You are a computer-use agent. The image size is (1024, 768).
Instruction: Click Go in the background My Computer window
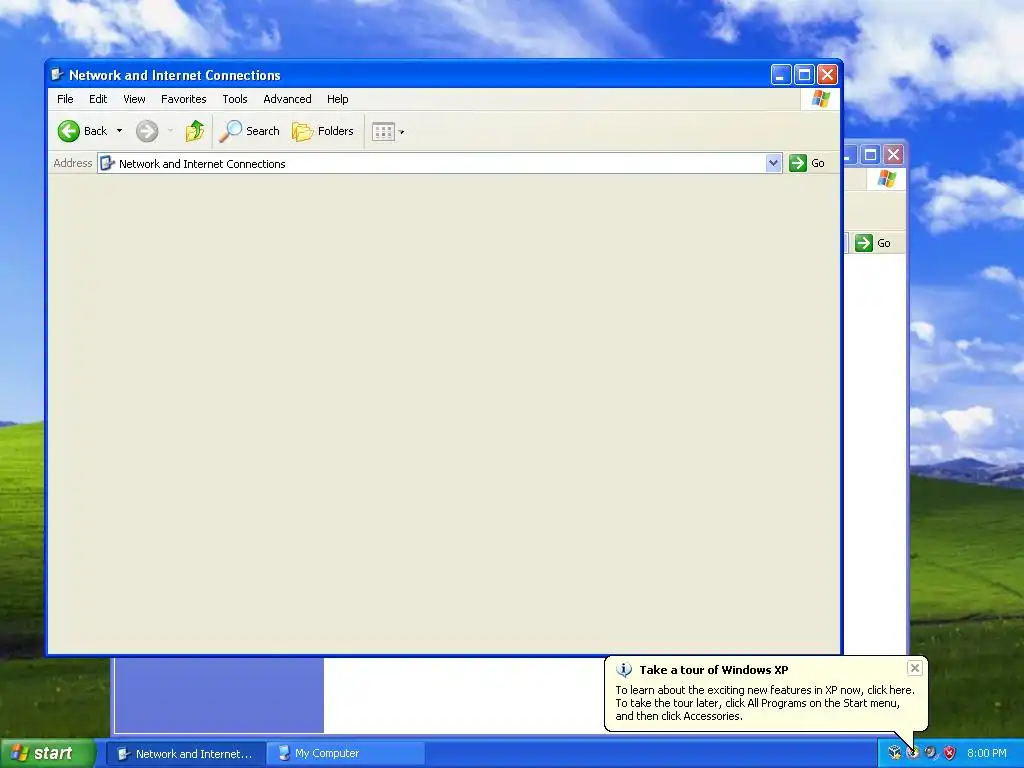coord(873,243)
